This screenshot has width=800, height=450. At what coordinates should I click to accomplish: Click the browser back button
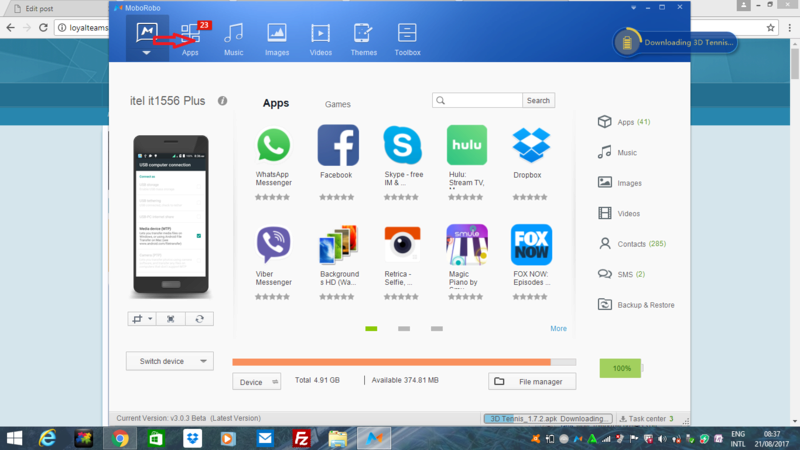click(x=11, y=28)
